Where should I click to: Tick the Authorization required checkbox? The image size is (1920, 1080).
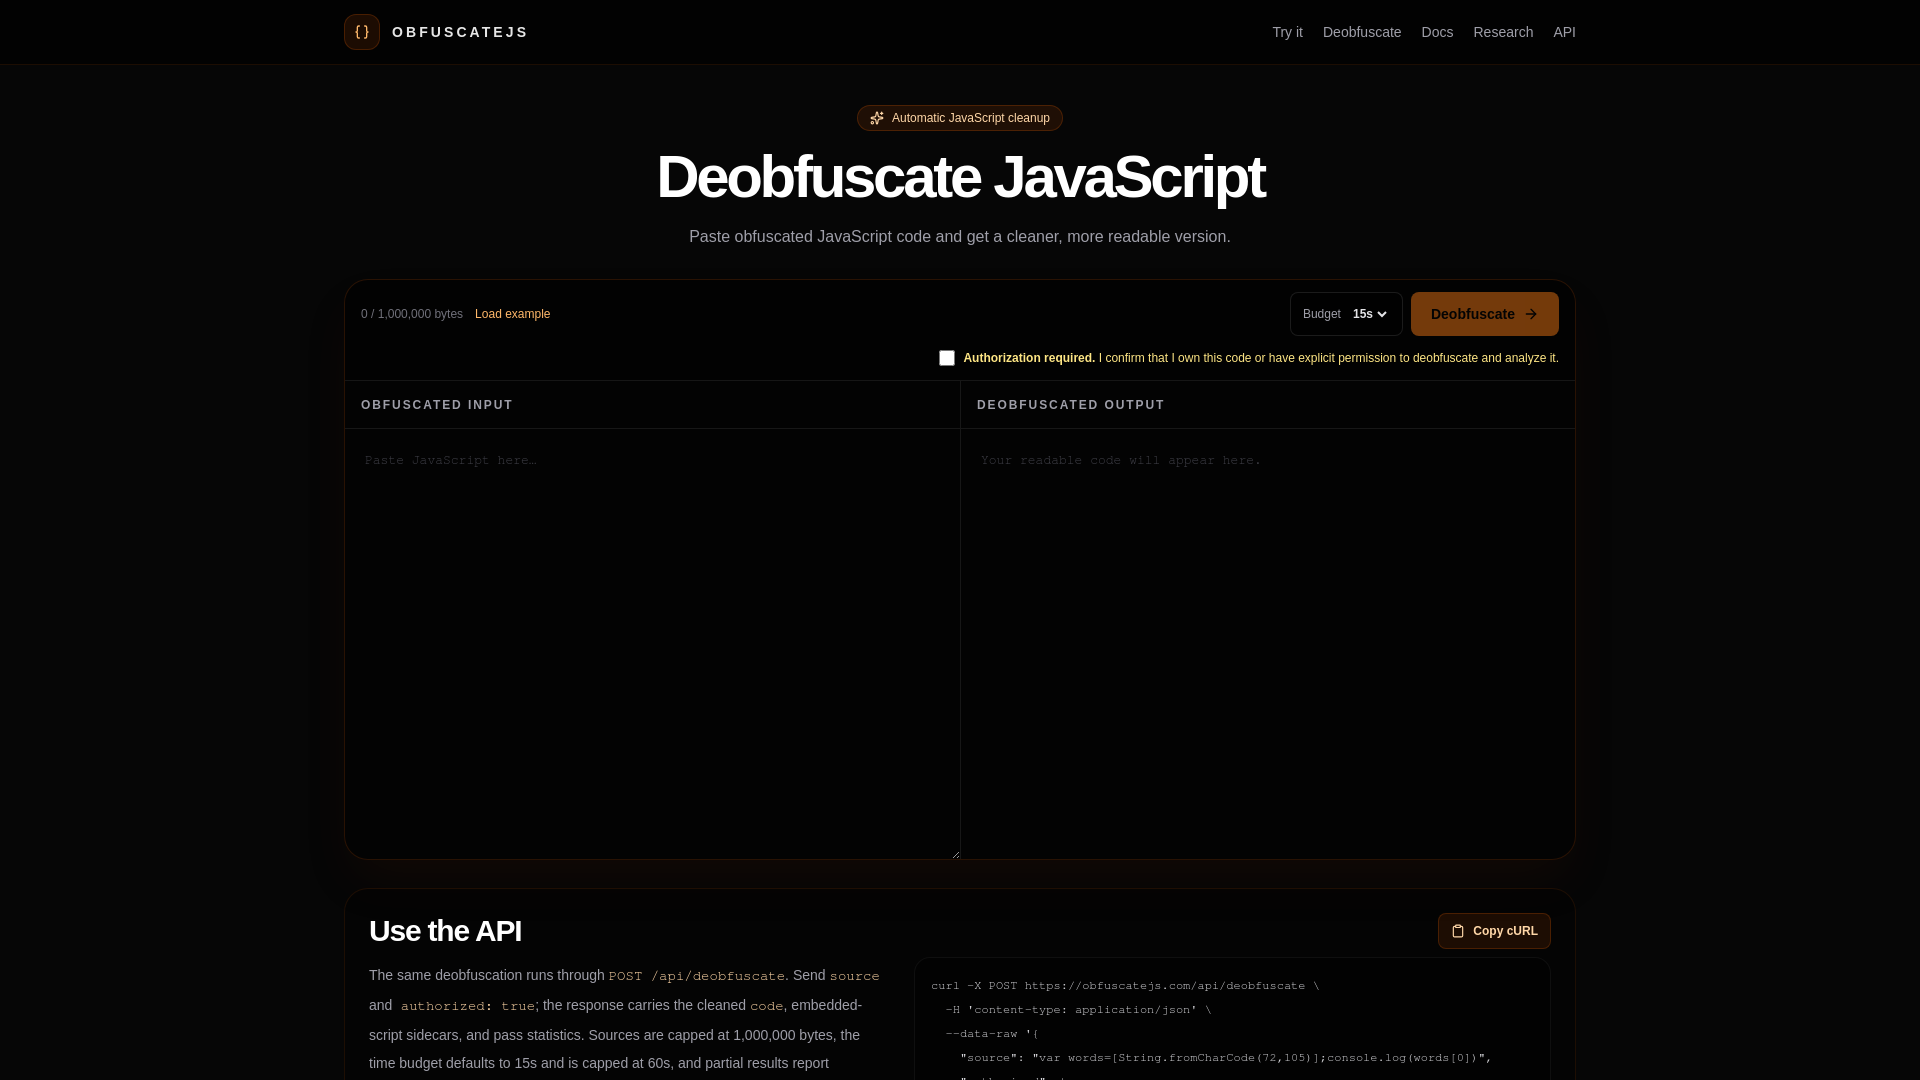point(947,358)
